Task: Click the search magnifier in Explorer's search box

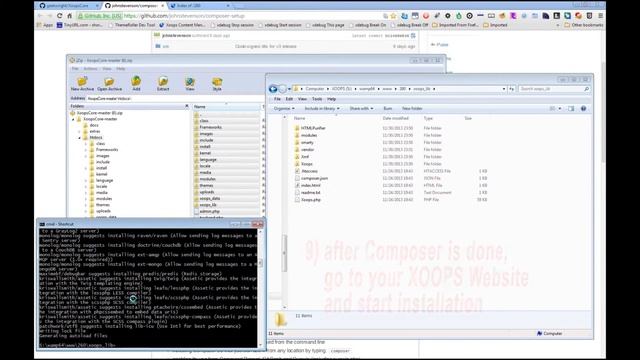Action: click(587, 89)
